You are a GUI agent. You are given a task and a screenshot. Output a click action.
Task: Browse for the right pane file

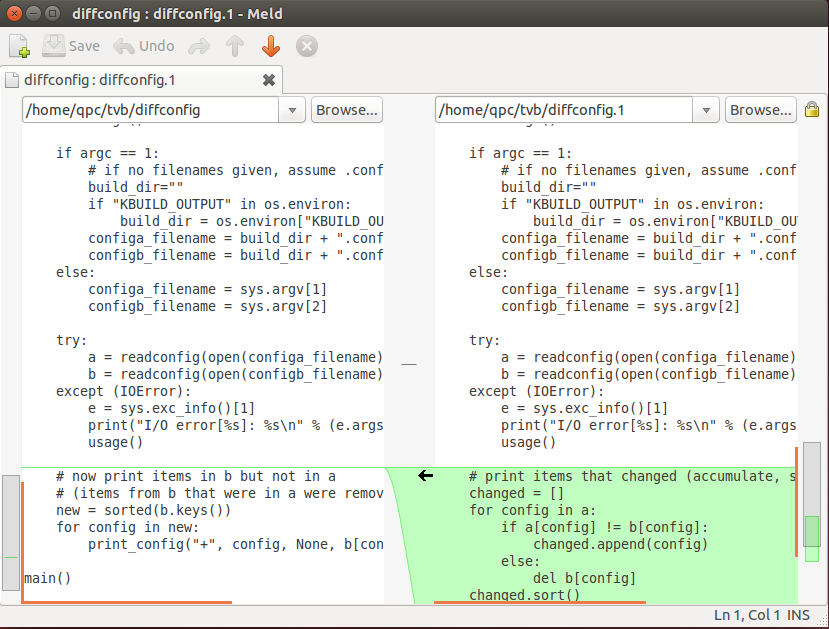click(x=760, y=110)
